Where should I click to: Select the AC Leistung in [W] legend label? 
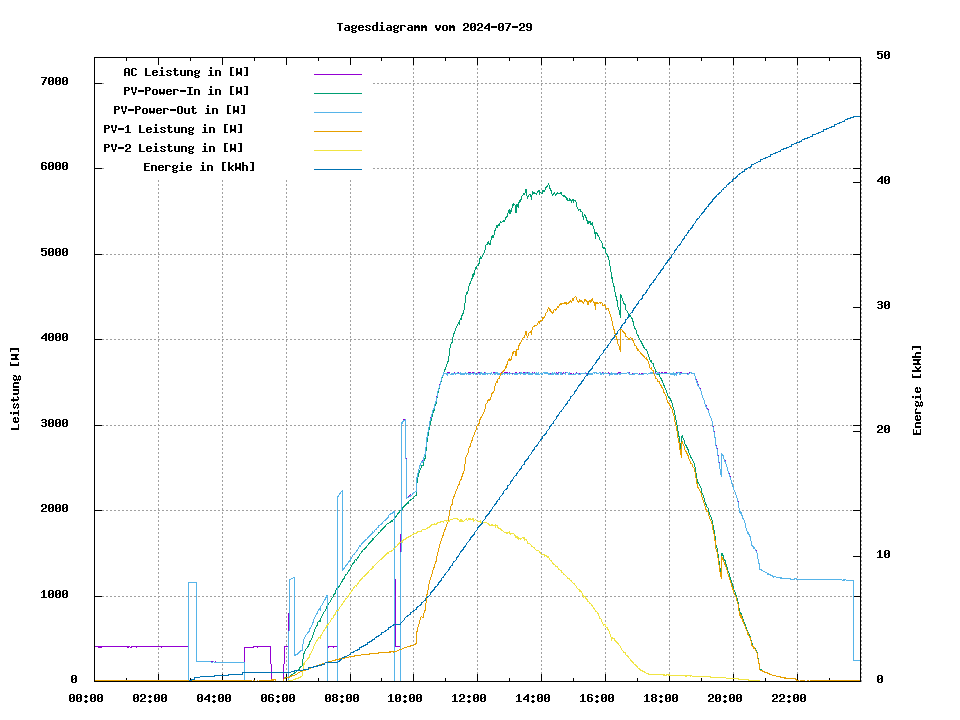click(186, 72)
